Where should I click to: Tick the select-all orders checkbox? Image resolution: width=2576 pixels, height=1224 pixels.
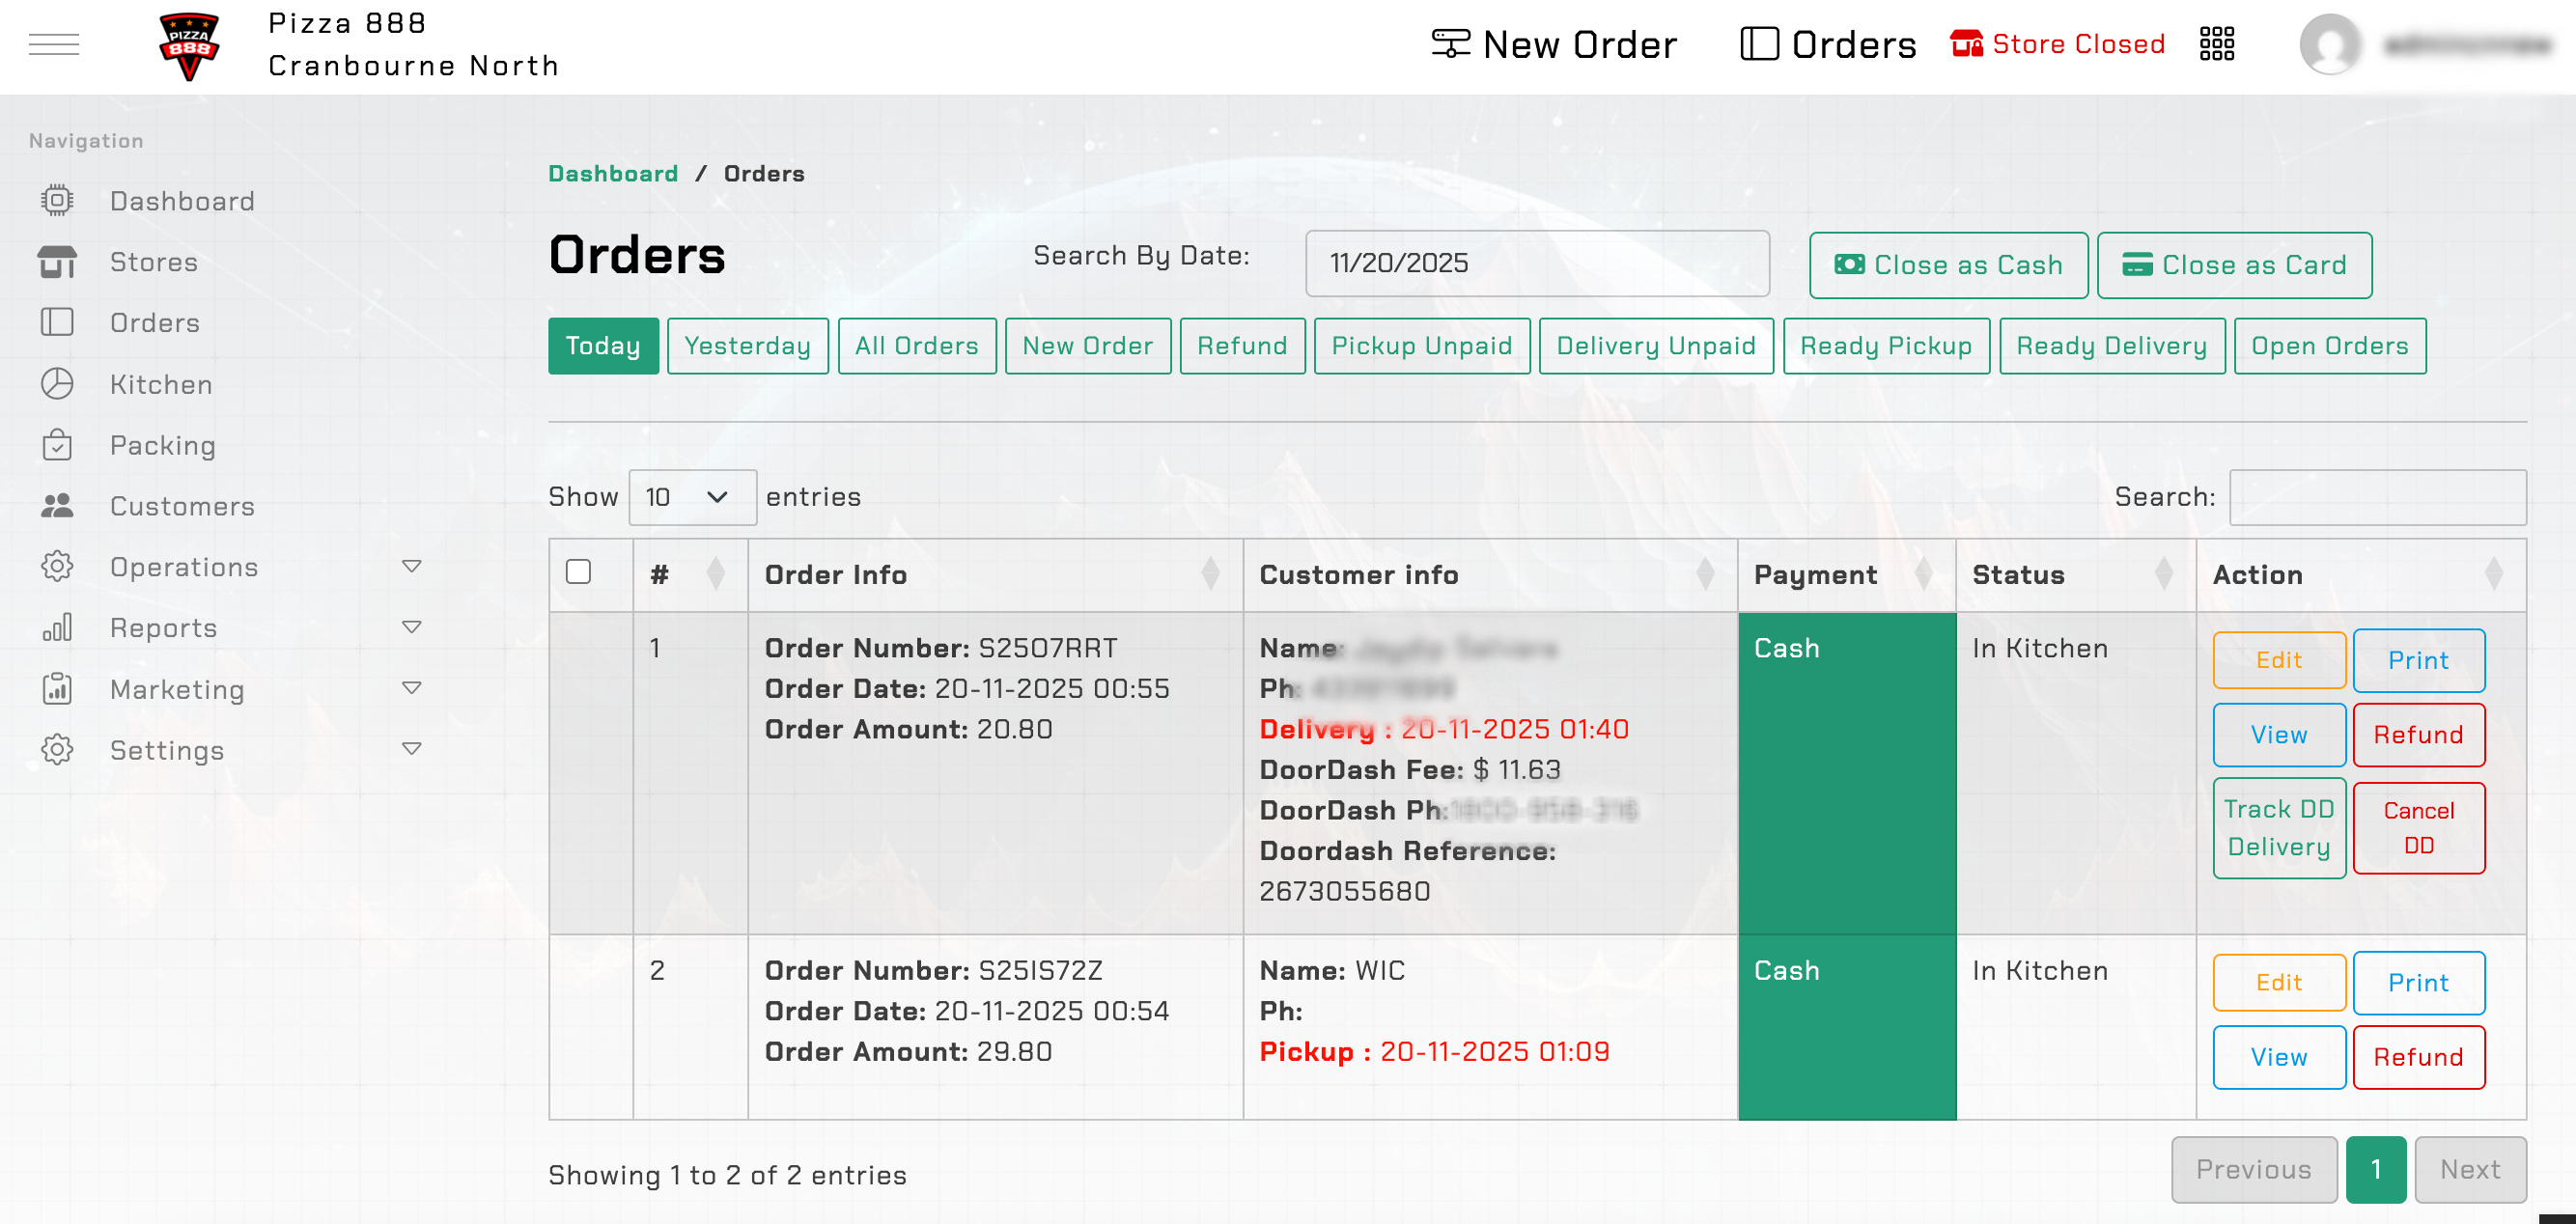pos(578,572)
